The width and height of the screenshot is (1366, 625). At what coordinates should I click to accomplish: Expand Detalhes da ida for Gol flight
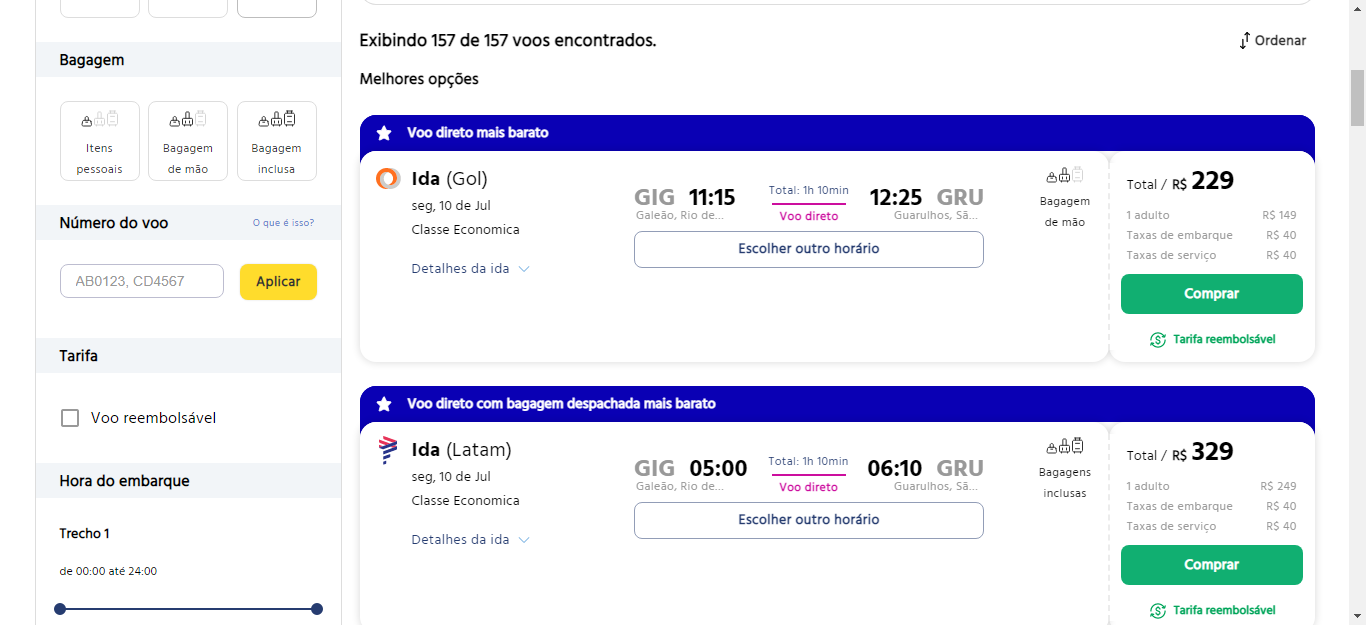470,269
